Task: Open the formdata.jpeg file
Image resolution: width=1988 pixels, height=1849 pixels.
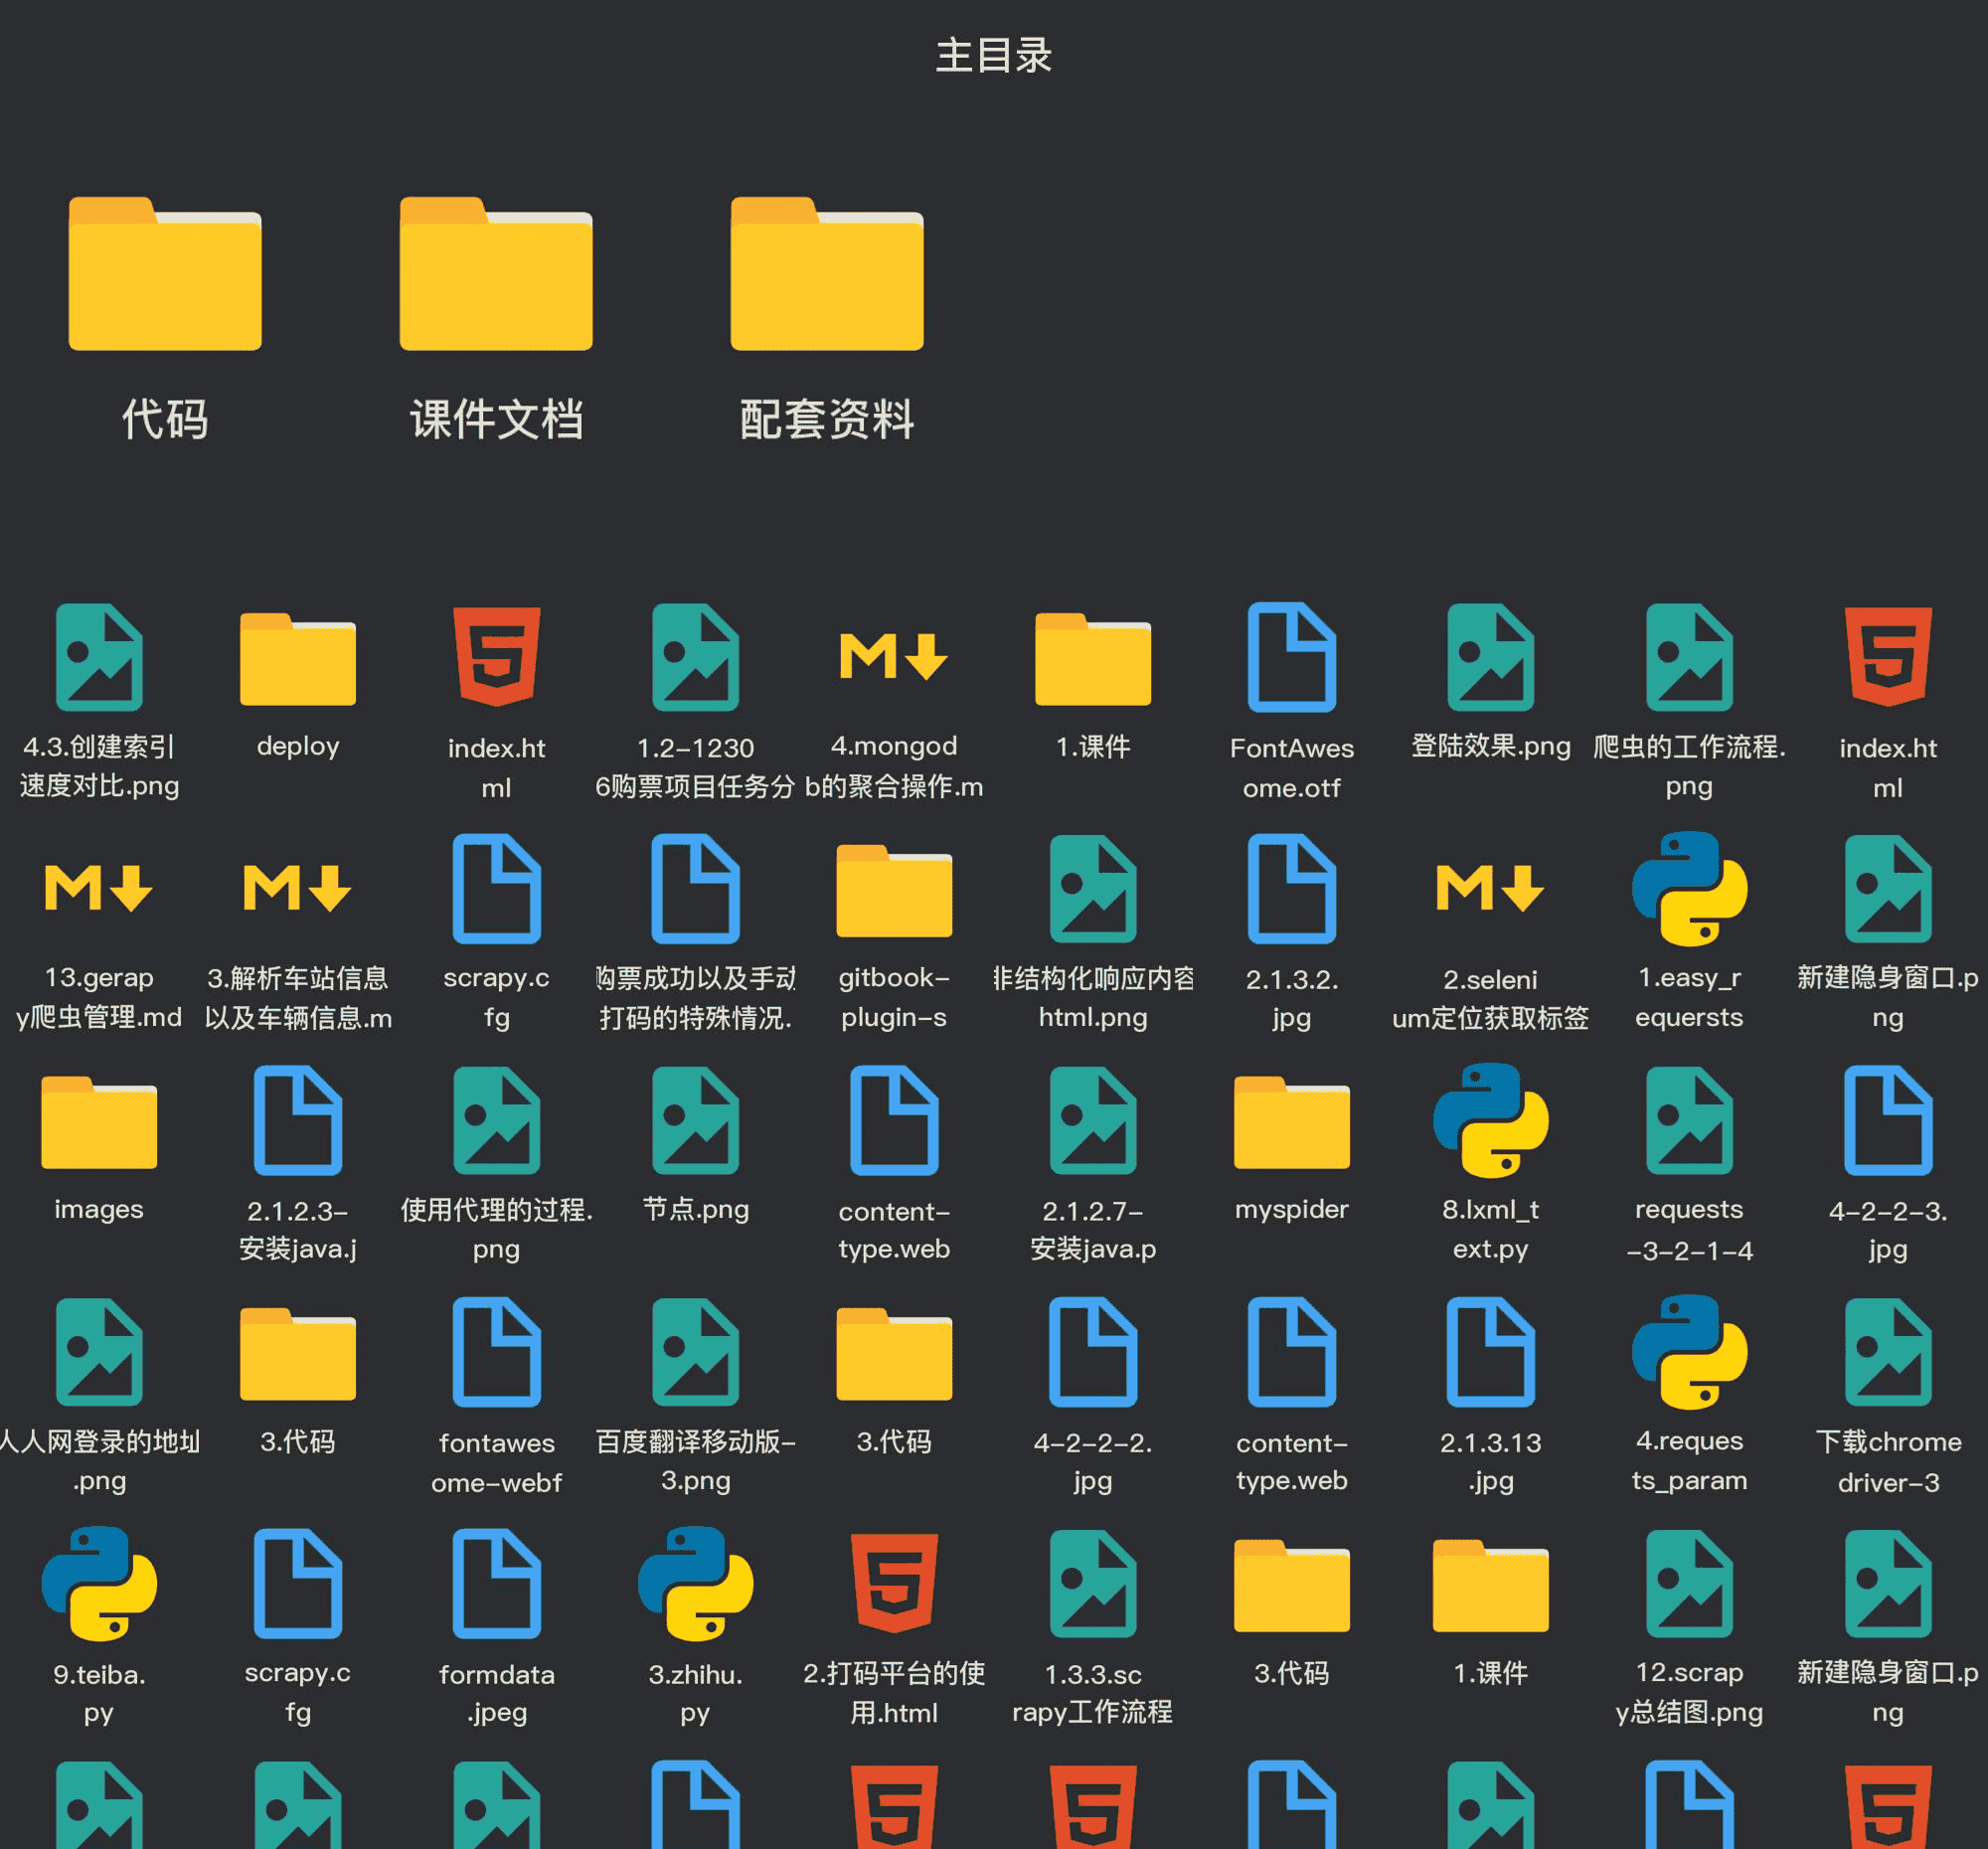Action: pyautogui.click(x=496, y=1585)
